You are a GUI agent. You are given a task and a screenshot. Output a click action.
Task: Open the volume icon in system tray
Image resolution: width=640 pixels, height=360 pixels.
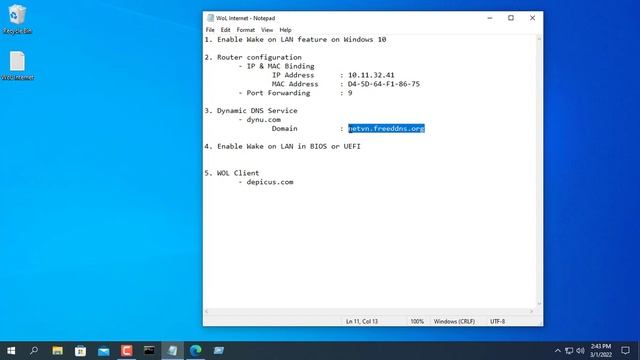580,351
